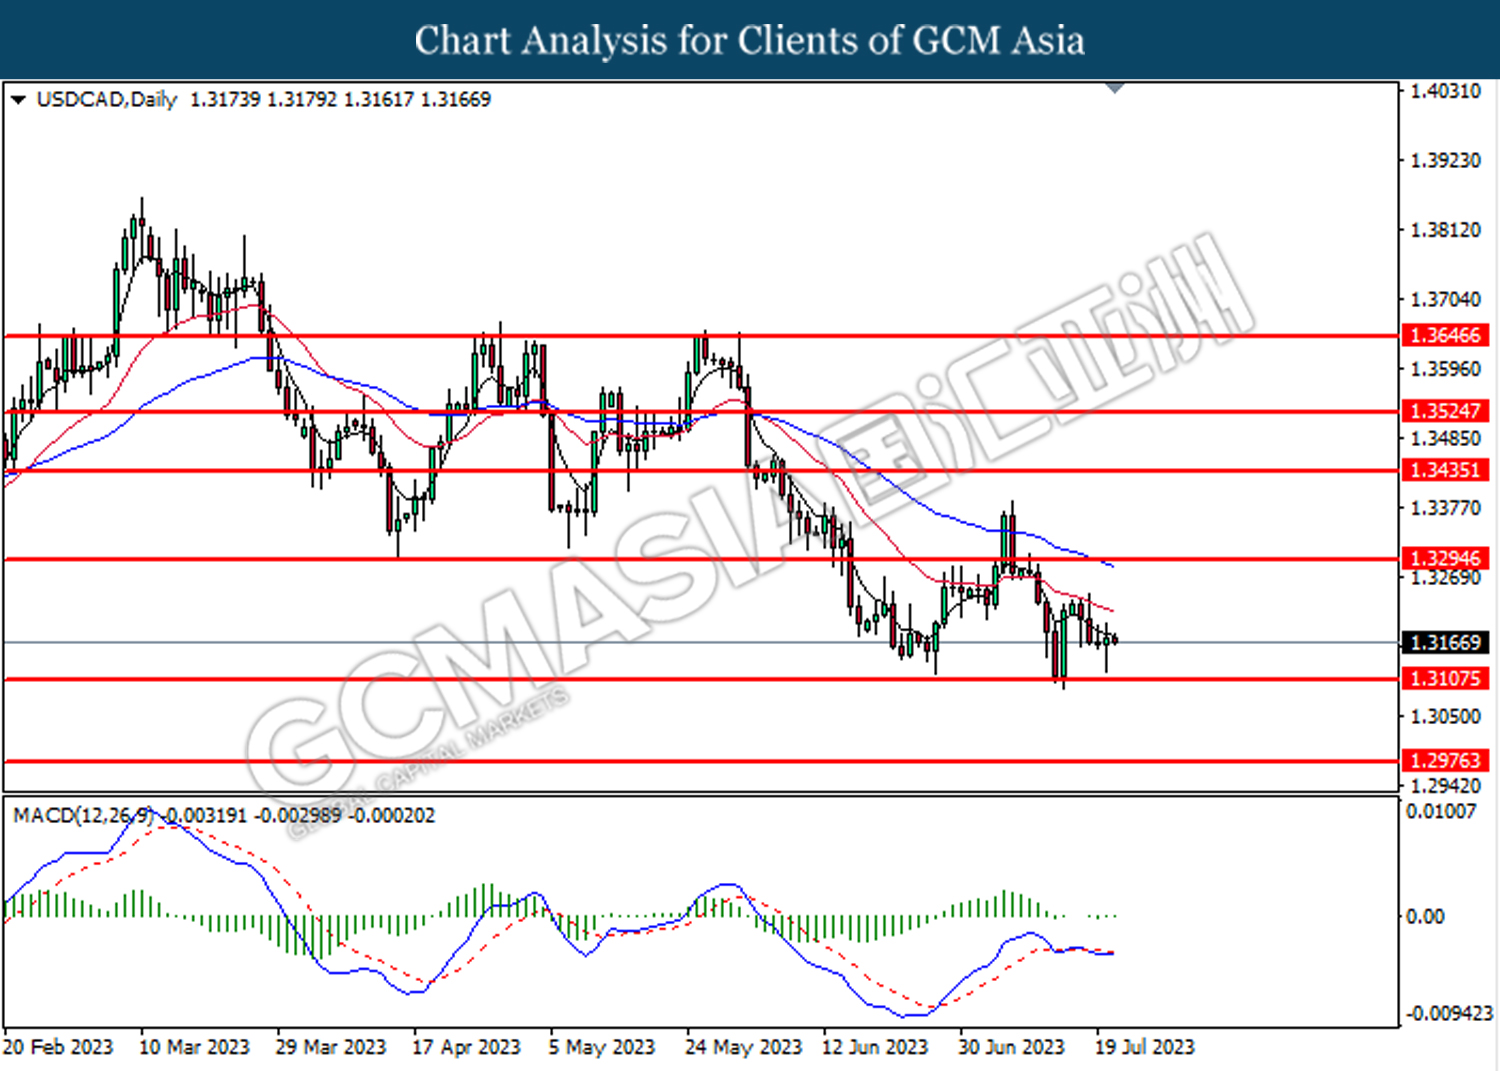This screenshot has height=1071, width=1500.
Task: Click the 17 Apr 2023 date label
Action: (x=466, y=1047)
